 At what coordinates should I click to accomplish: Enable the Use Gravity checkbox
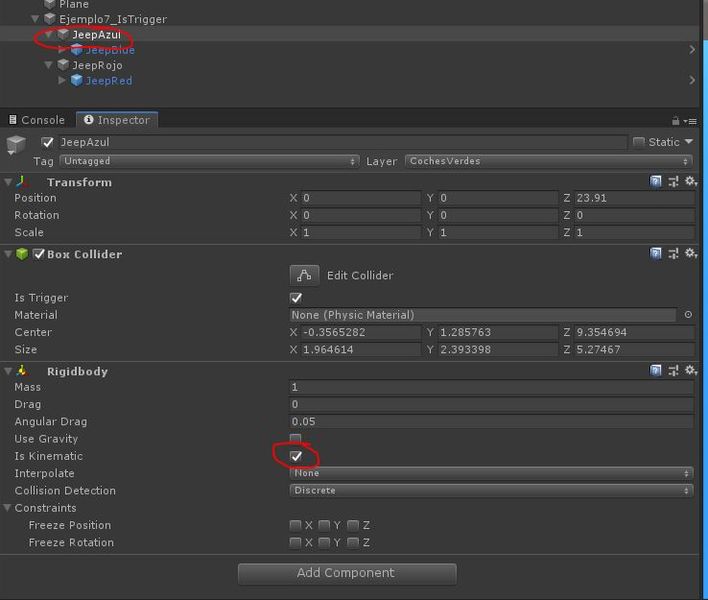click(x=295, y=438)
